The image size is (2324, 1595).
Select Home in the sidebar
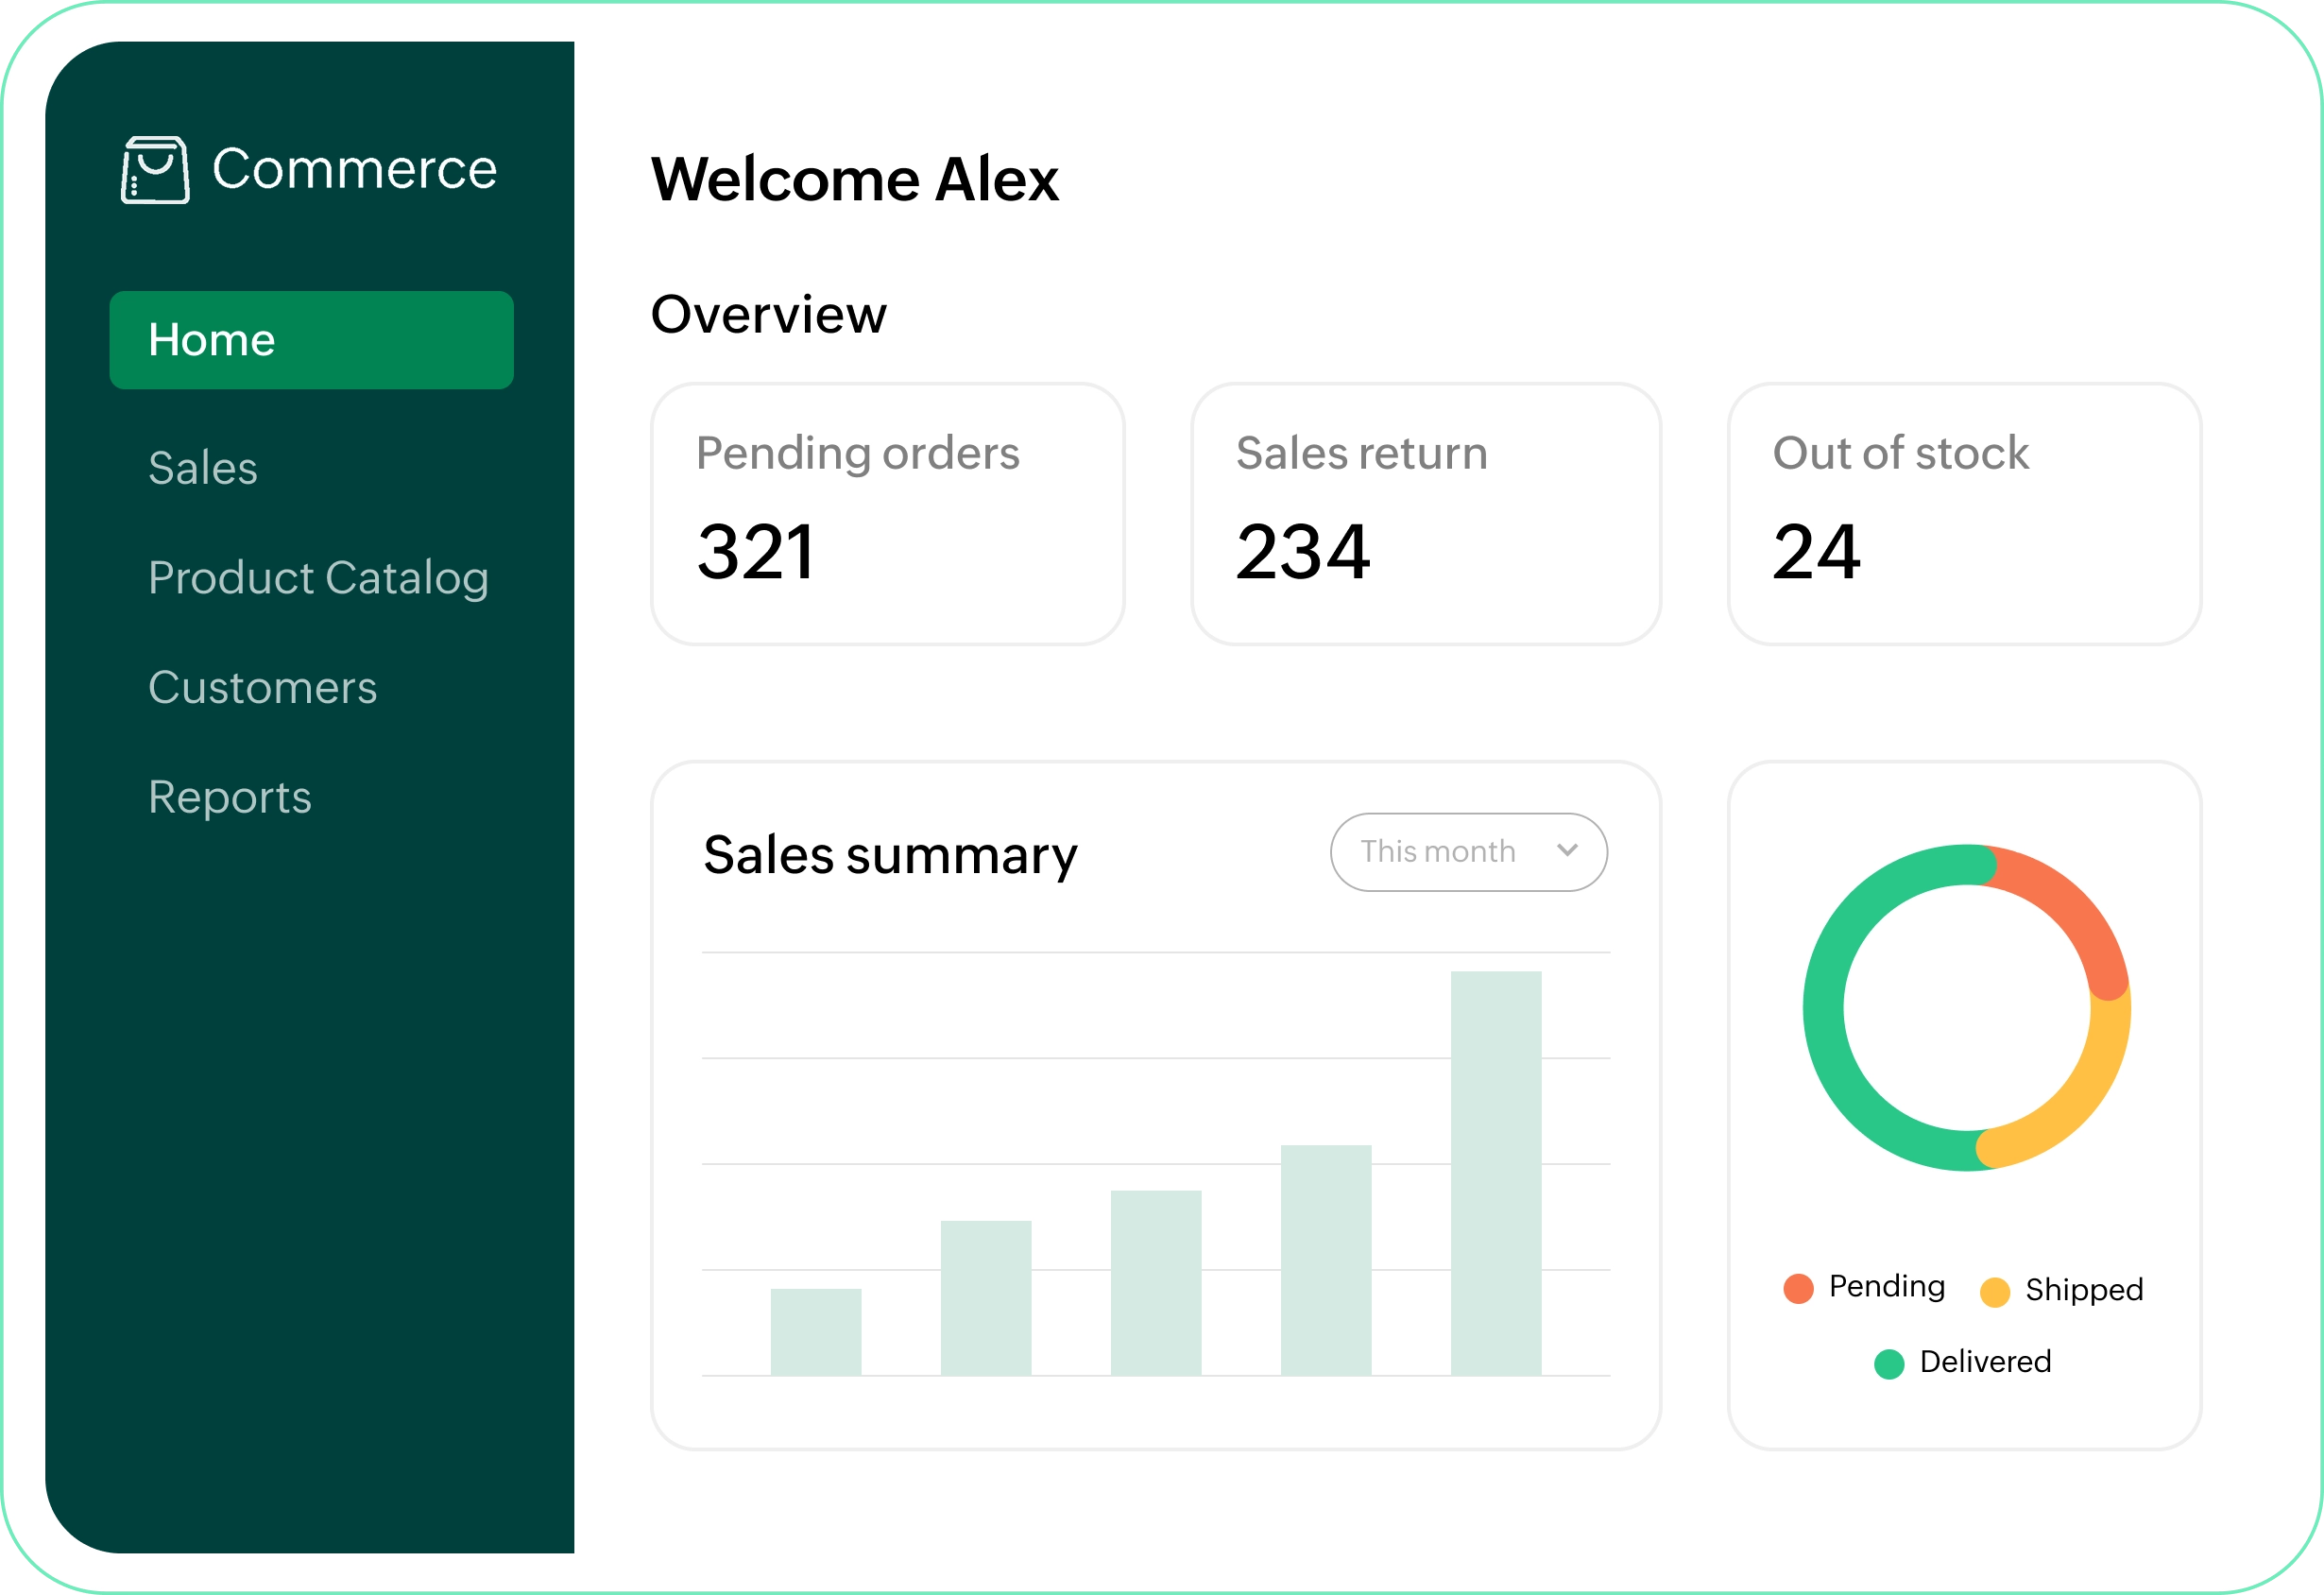311,340
